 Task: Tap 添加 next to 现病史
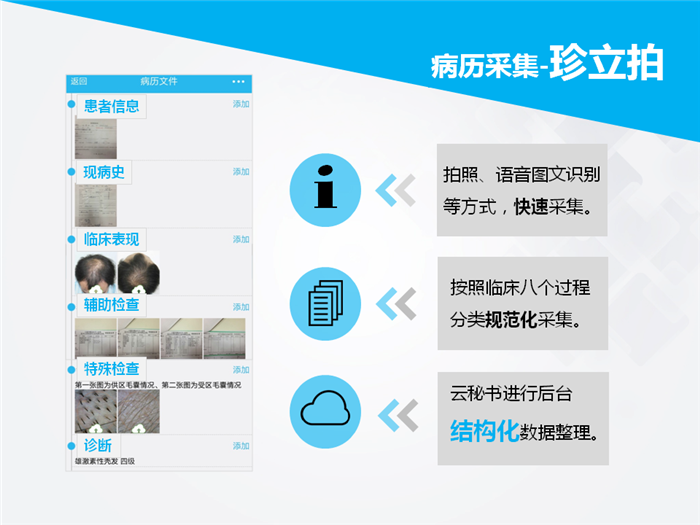(x=241, y=171)
